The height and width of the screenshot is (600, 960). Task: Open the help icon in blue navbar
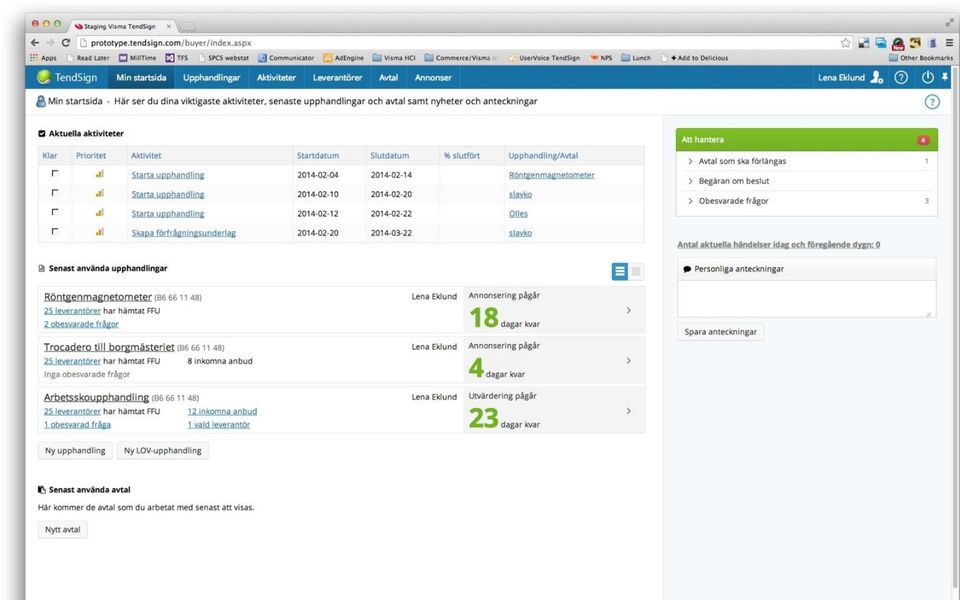click(901, 77)
